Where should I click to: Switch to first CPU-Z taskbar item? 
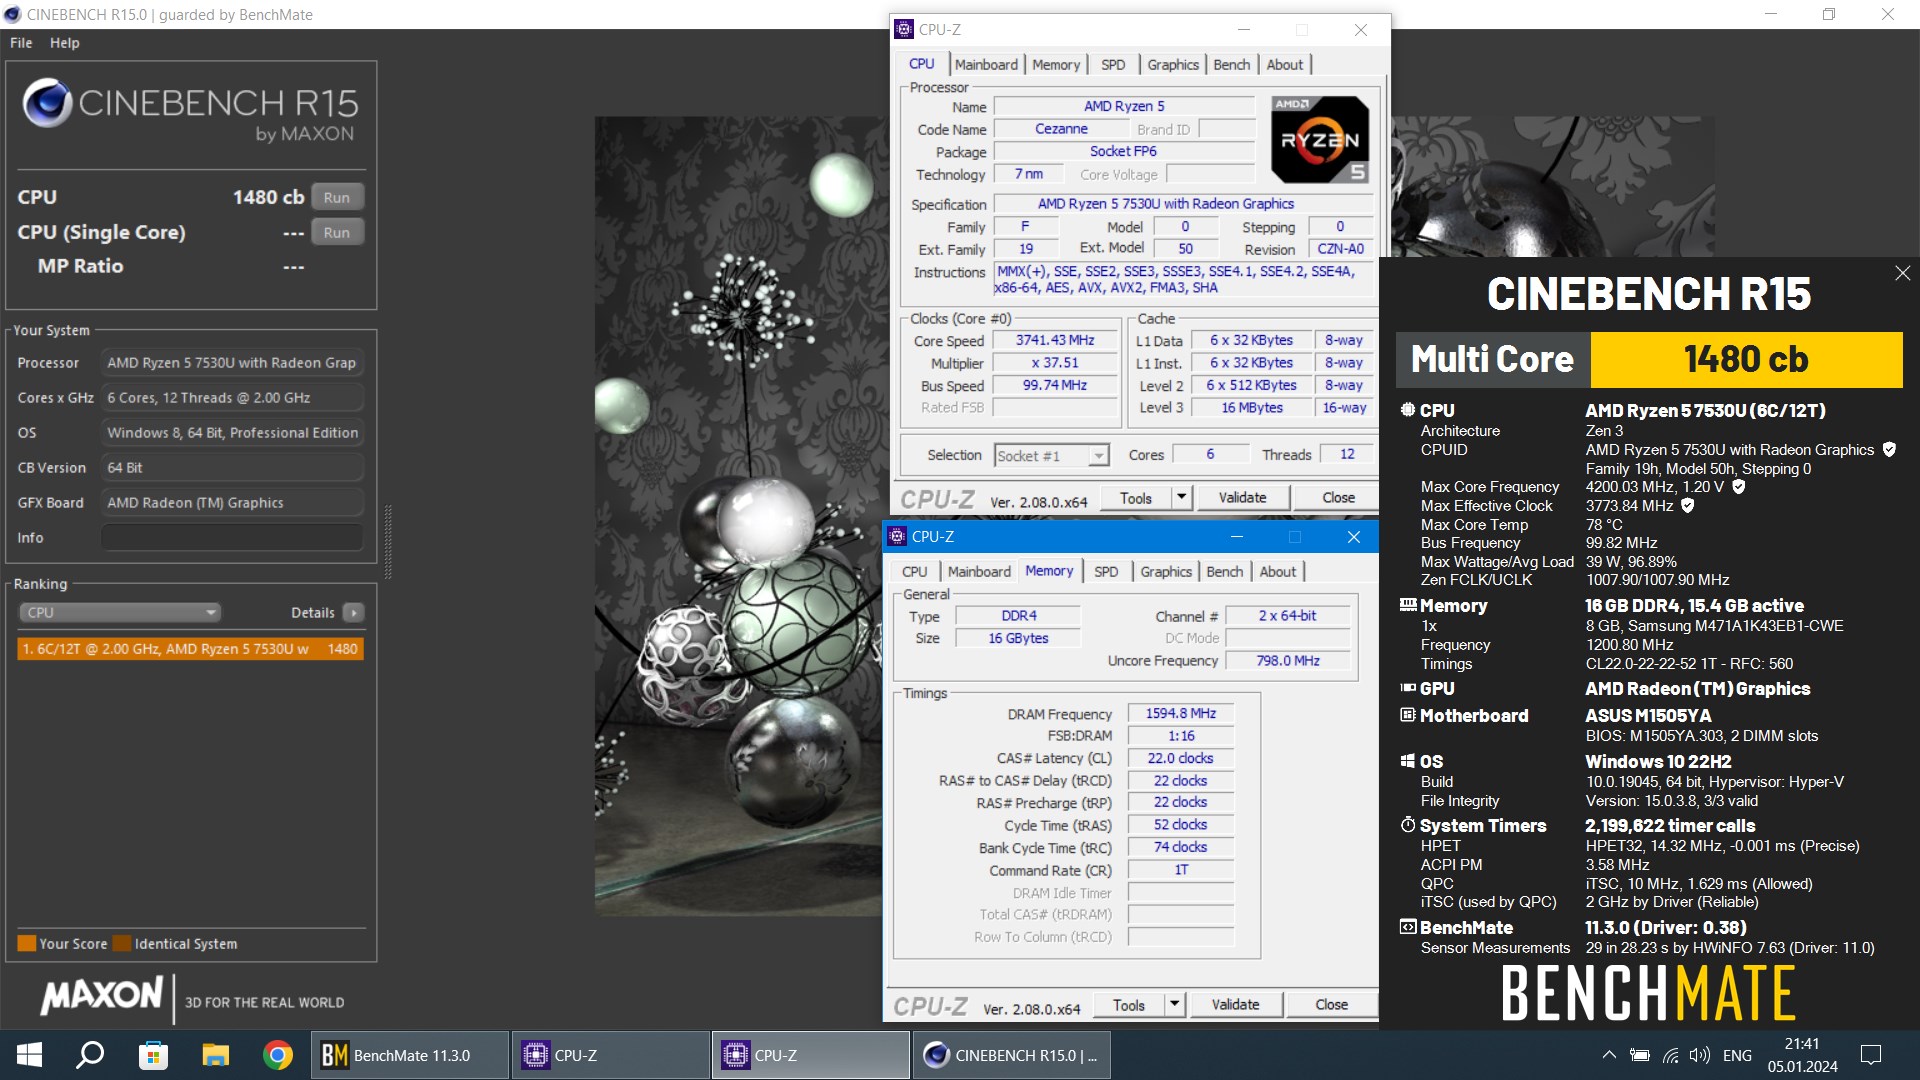tap(610, 1055)
